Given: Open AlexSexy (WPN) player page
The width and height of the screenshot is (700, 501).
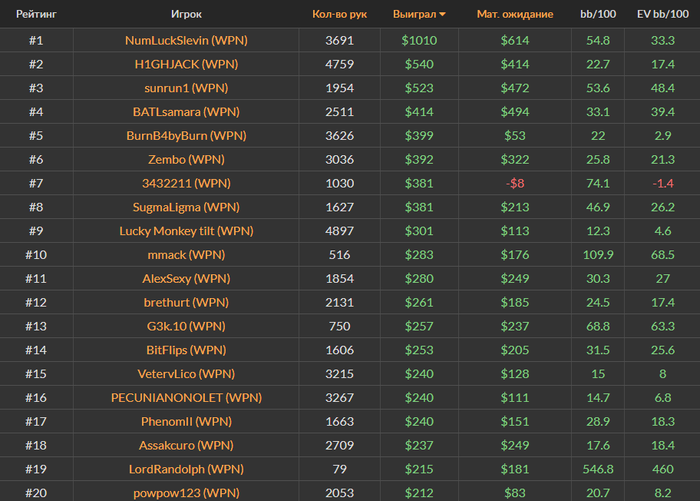Looking at the screenshot, I should [186, 278].
